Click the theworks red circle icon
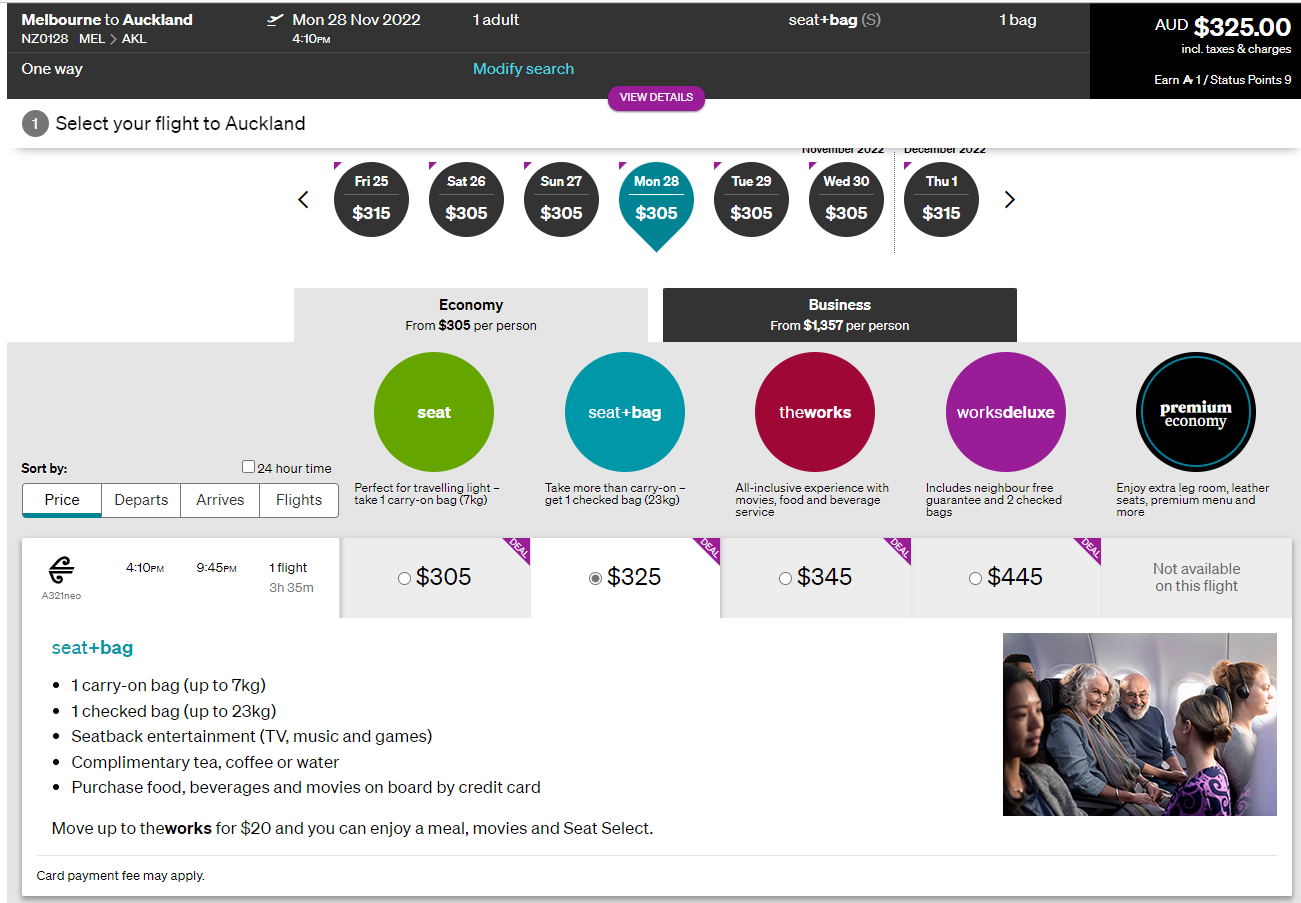1301x903 pixels. coord(815,412)
